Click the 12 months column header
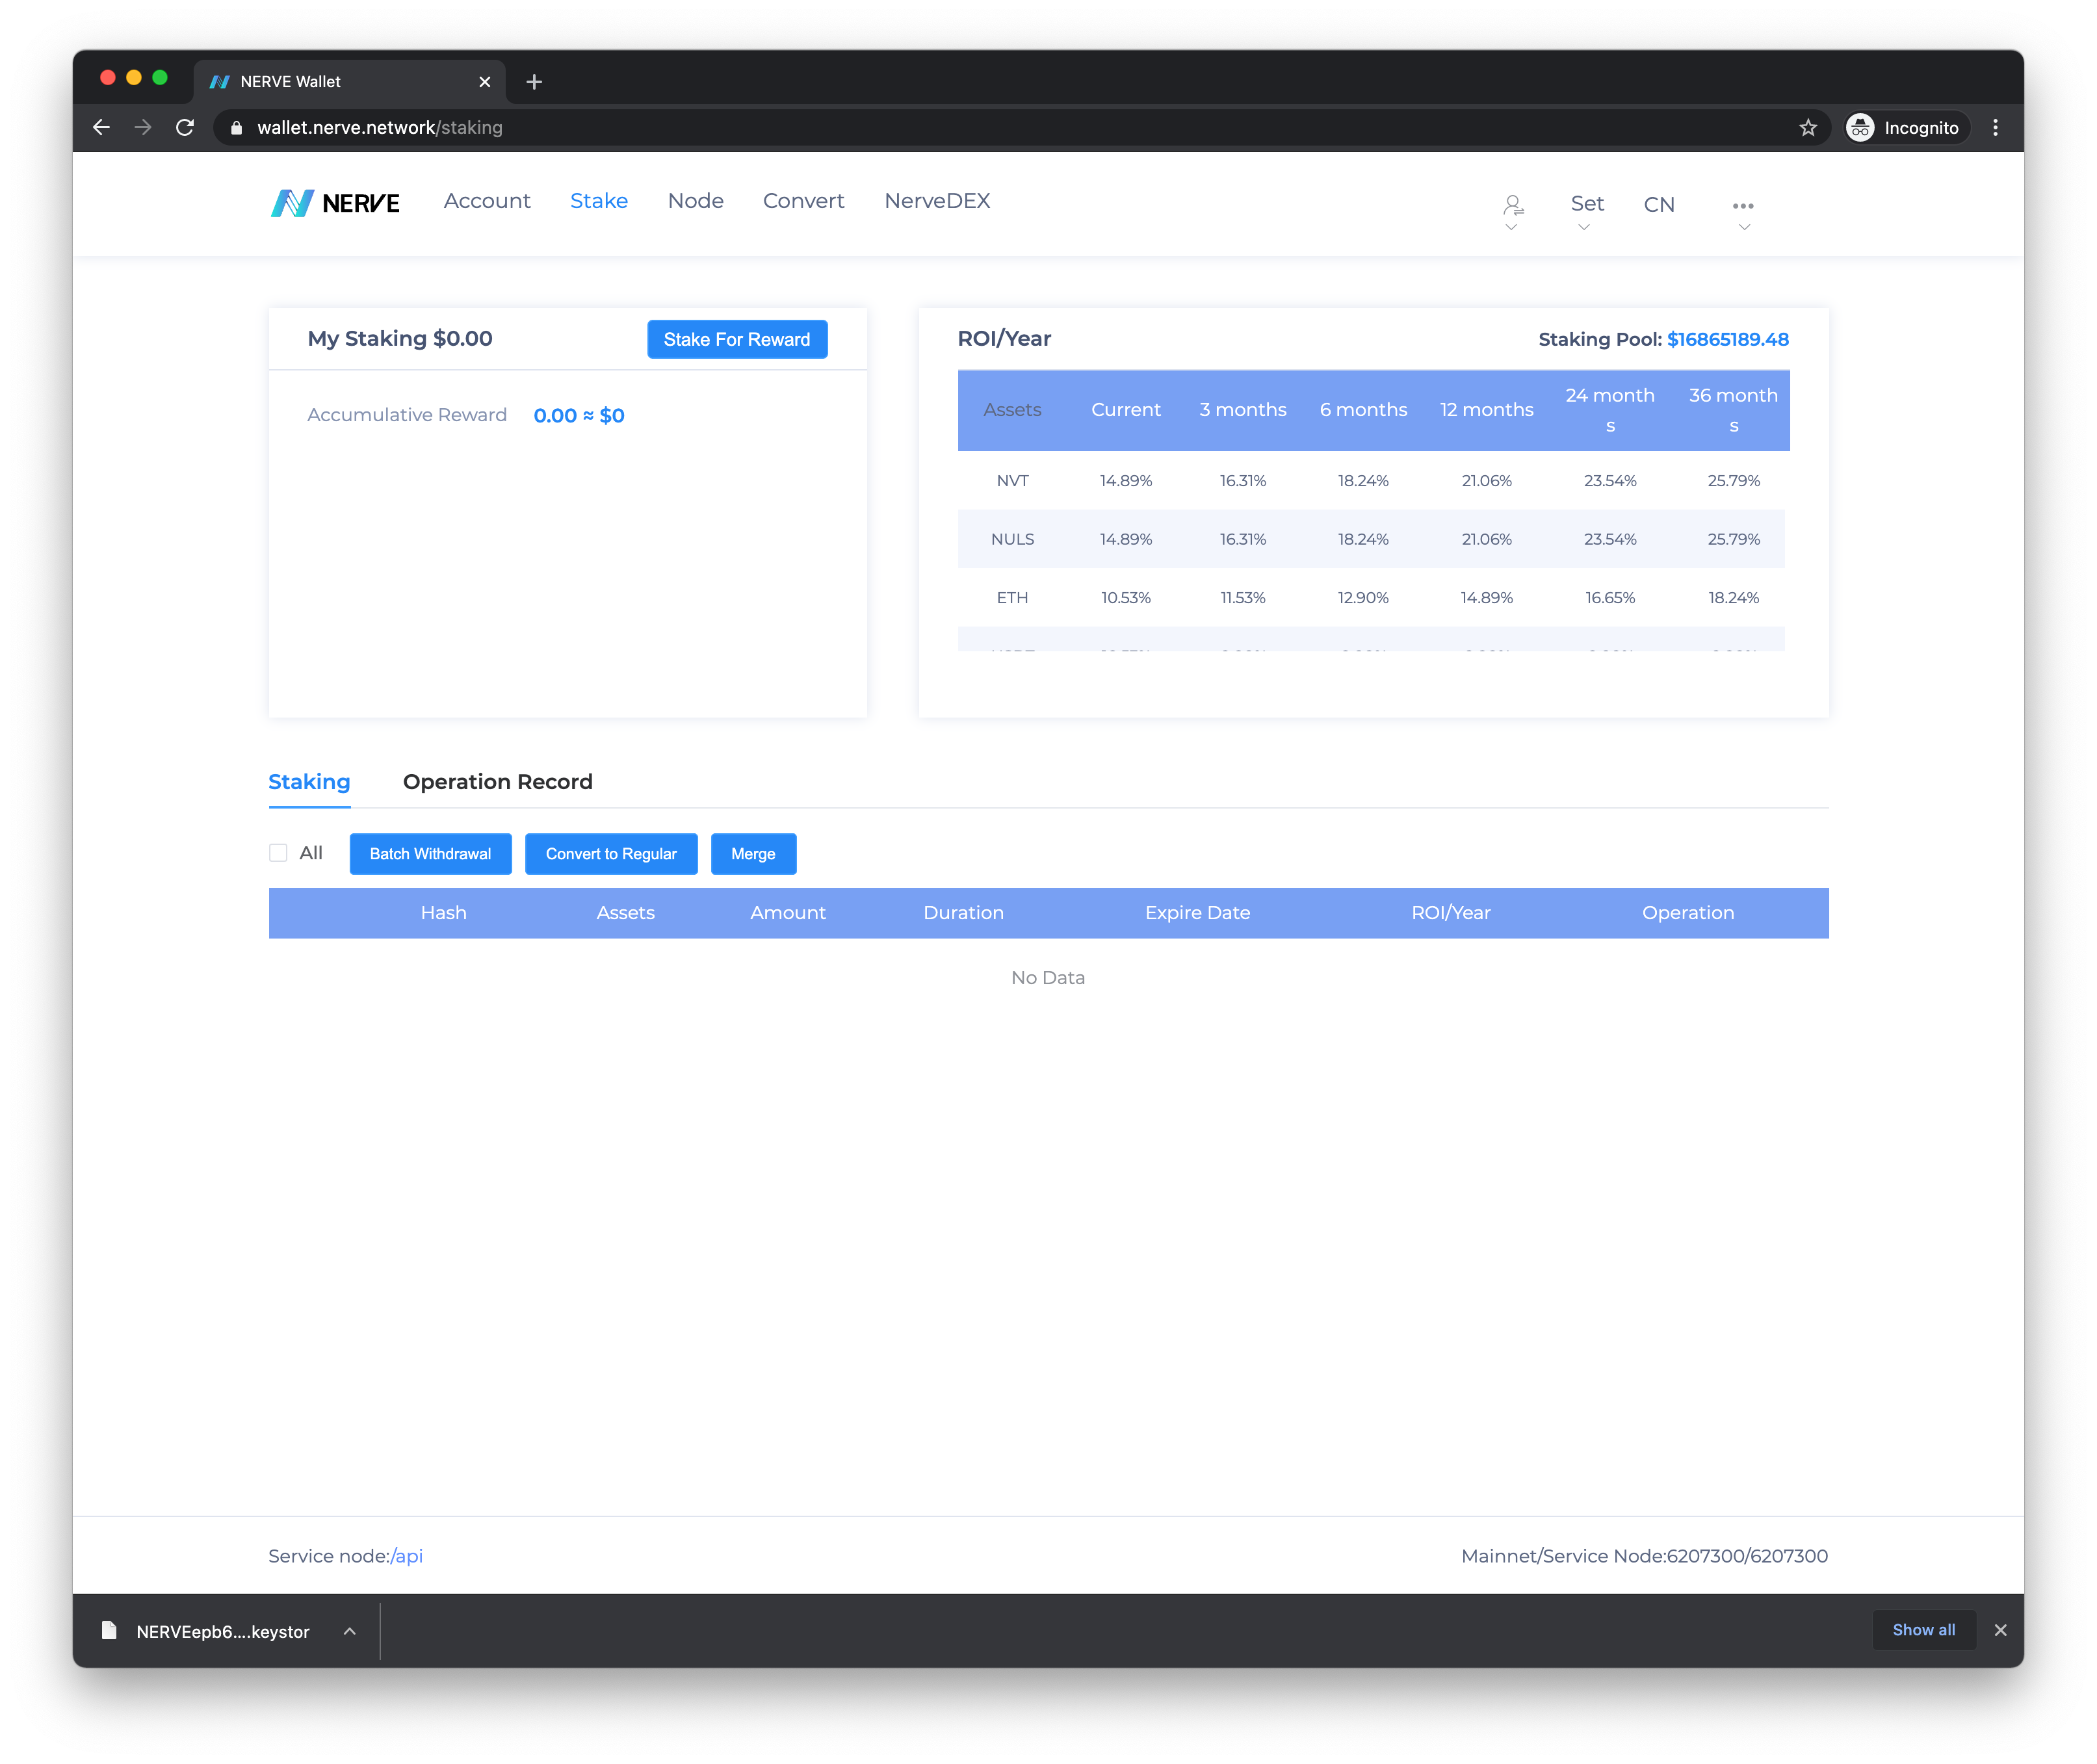 click(1486, 409)
